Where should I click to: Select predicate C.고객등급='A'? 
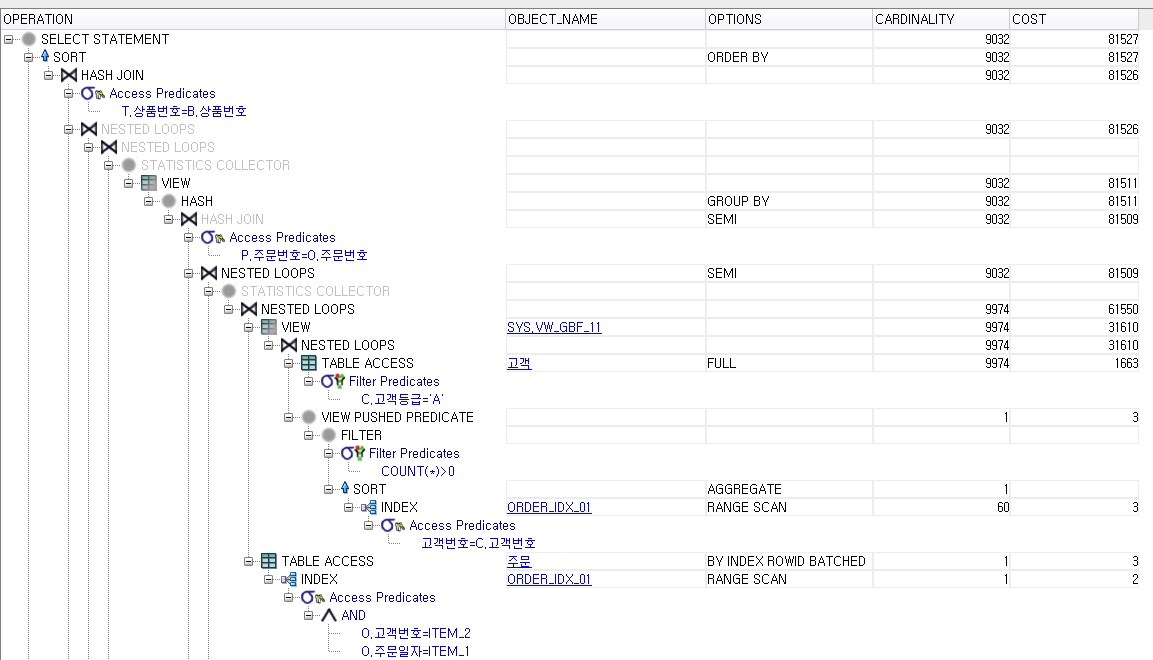coord(402,399)
